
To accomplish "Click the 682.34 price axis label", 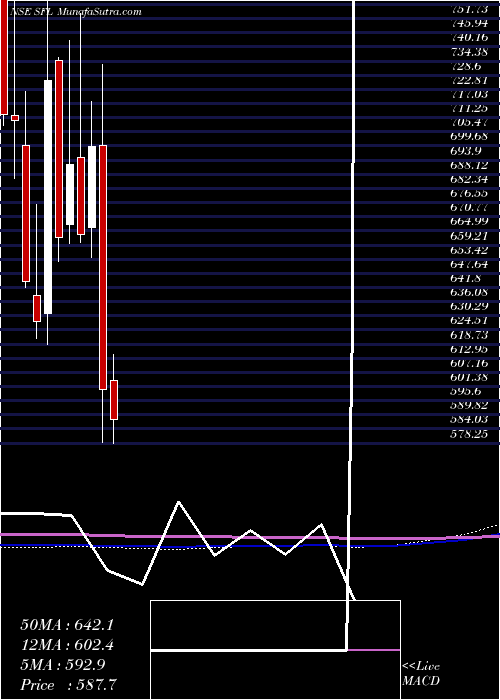I will tap(469, 179).
